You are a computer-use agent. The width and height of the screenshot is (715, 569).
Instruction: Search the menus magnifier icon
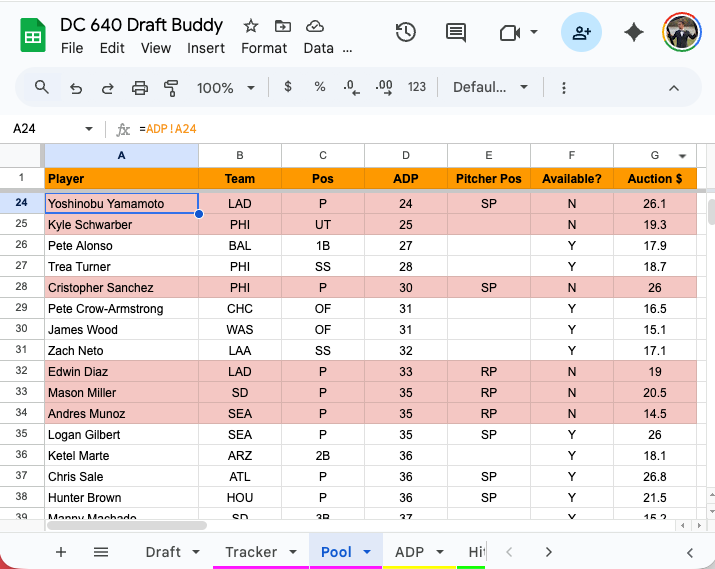tap(41, 87)
